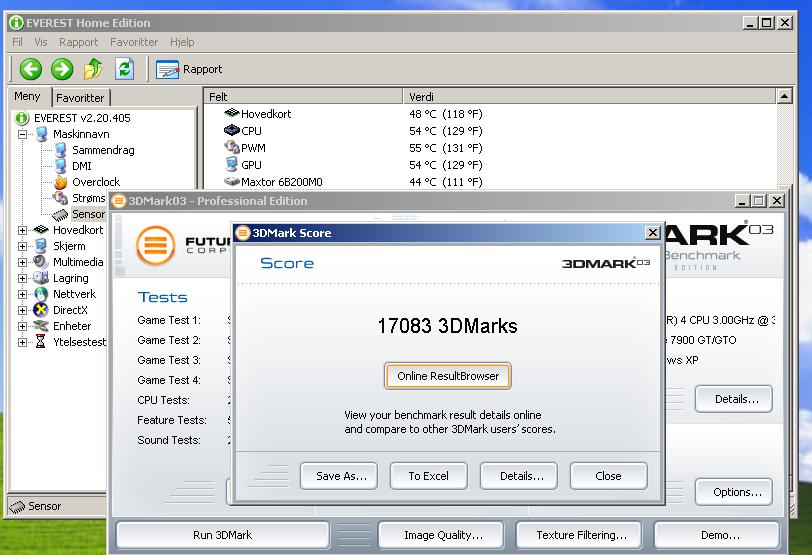The height and width of the screenshot is (555, 812).
Task: Click the CPU temperature row icon
Action: [231, 130]
